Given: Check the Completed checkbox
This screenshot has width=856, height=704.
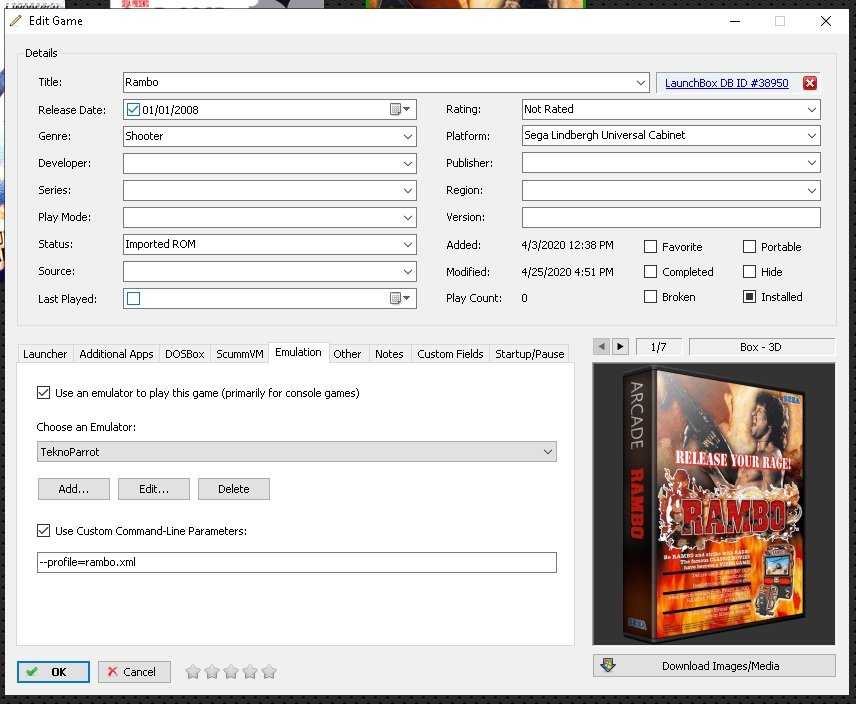Looking at the screenshot, I should click(650, 272).
